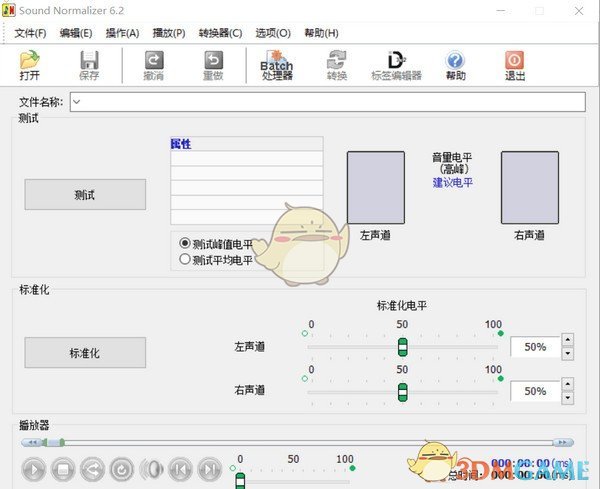The width and height of the screenshot is (600, 489).
Task: Click the player play button
Action: tap(34, 469)
